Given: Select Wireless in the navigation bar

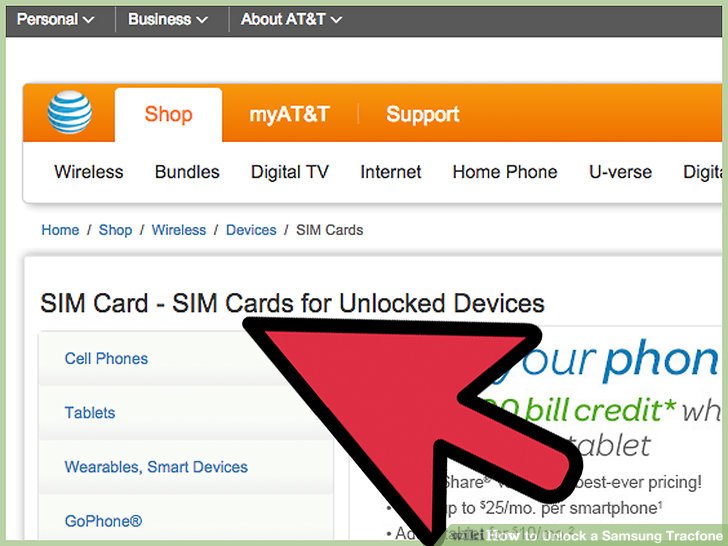Looking at the screenshot, I should pos(89,172).
